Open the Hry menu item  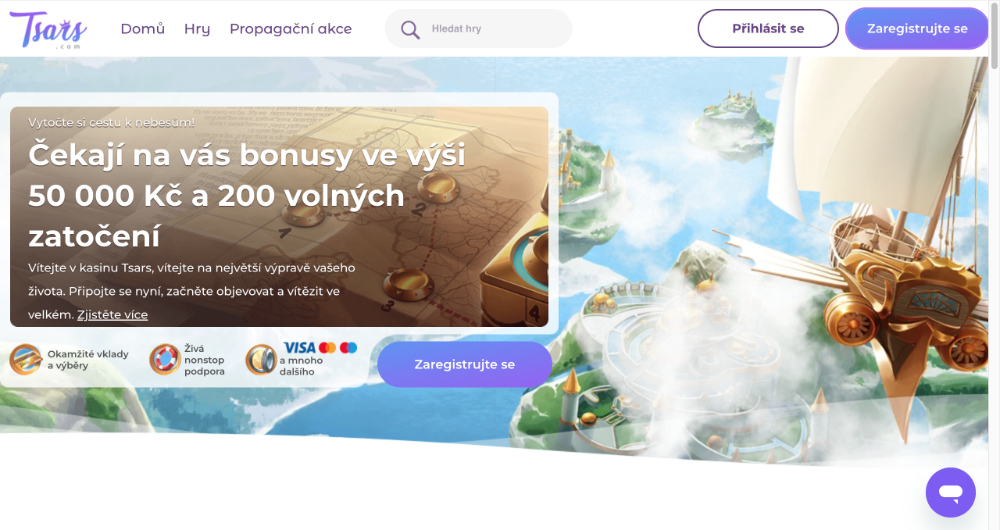click(x=197, y=29)
